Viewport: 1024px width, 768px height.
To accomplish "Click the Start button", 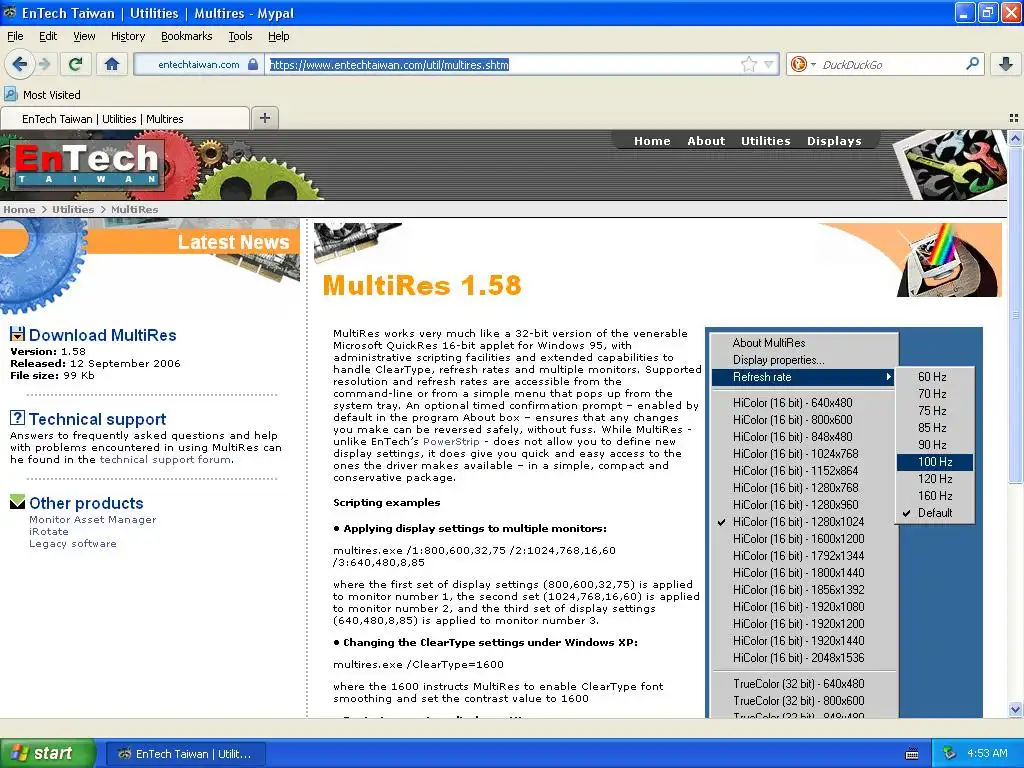I will (47, 754).
